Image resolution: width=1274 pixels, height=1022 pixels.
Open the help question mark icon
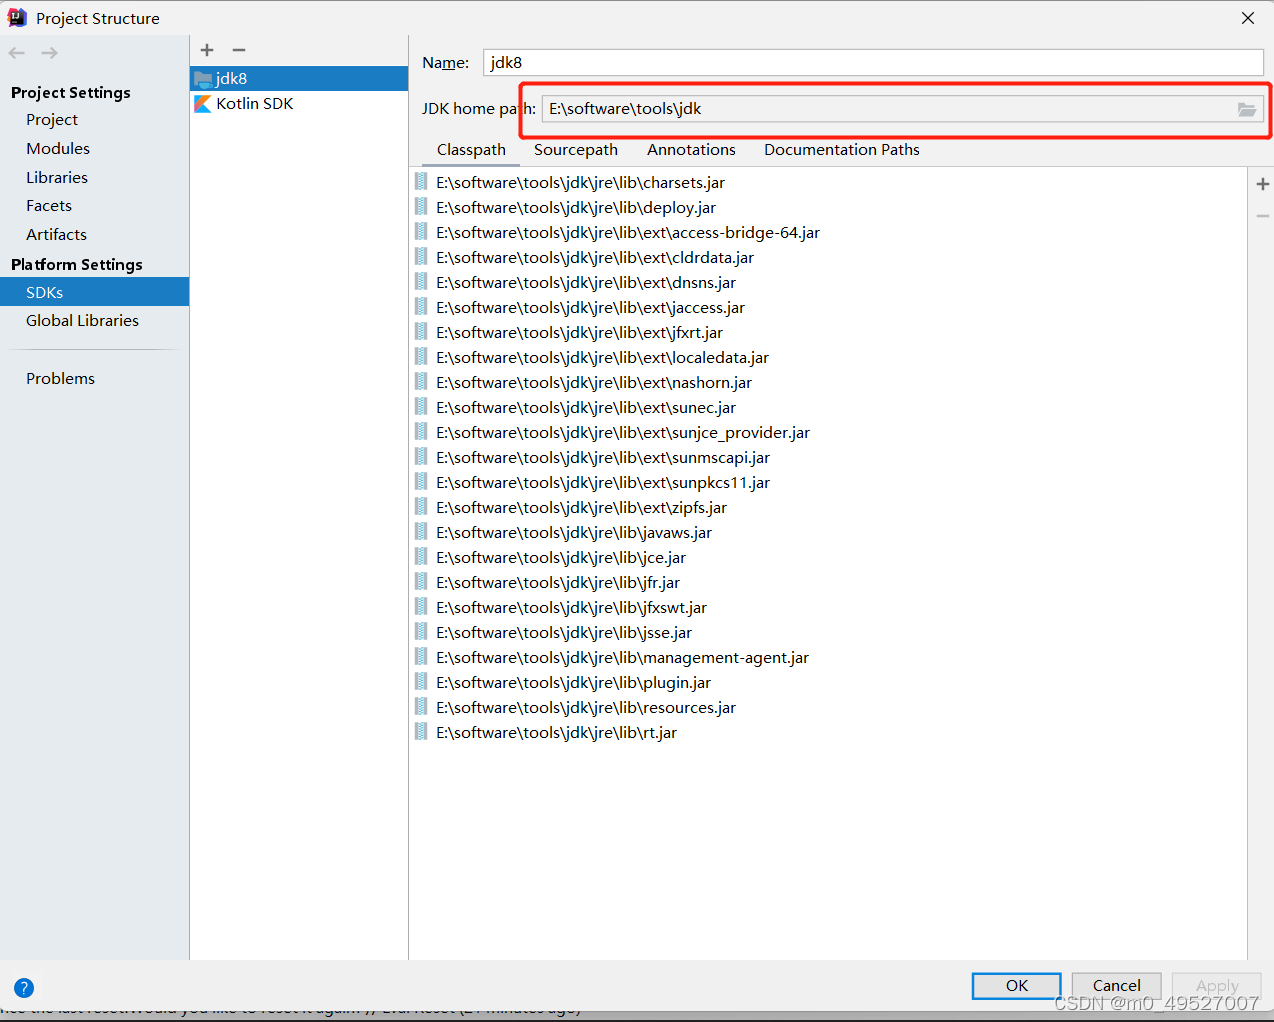pos(24,988)
